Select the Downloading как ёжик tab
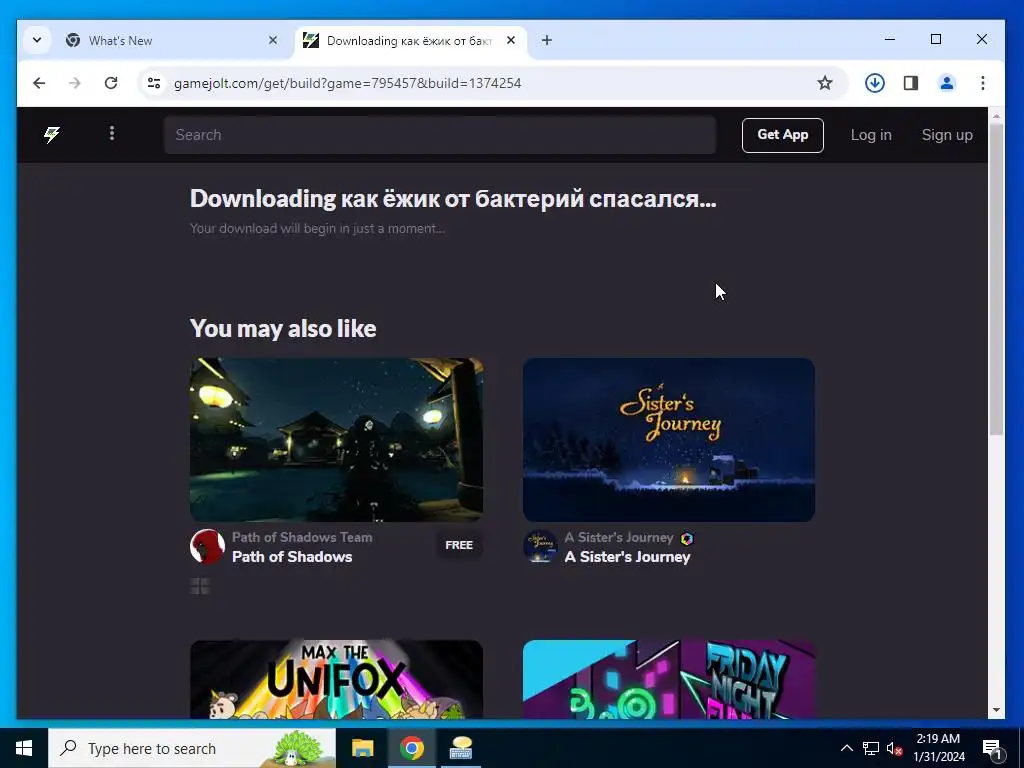Viewport: 1024px width, 768px height. [x=408, y=40]
